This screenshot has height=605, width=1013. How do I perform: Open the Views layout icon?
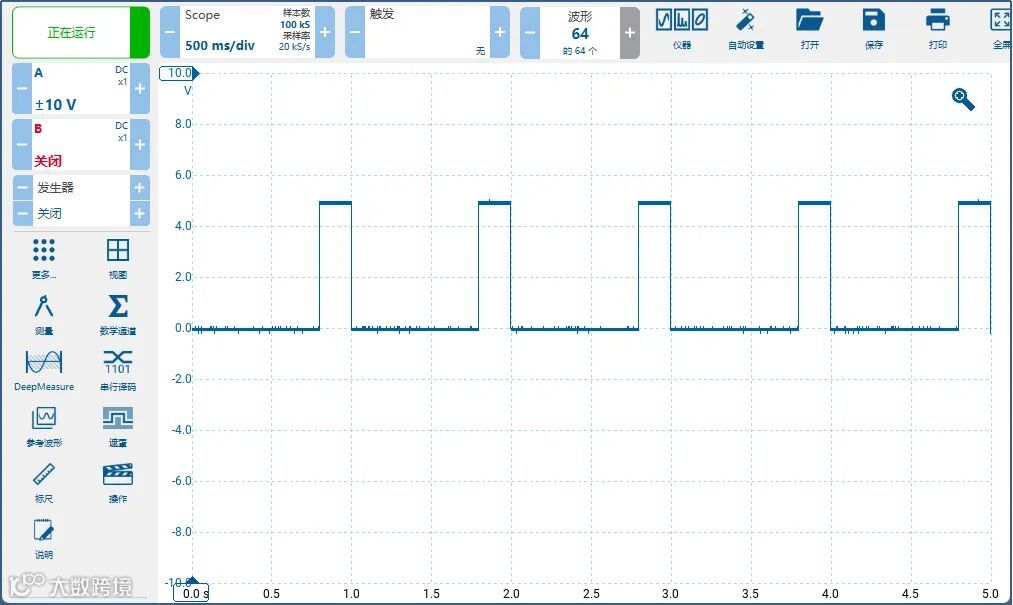pyautogui.click(x=118, y=257)
